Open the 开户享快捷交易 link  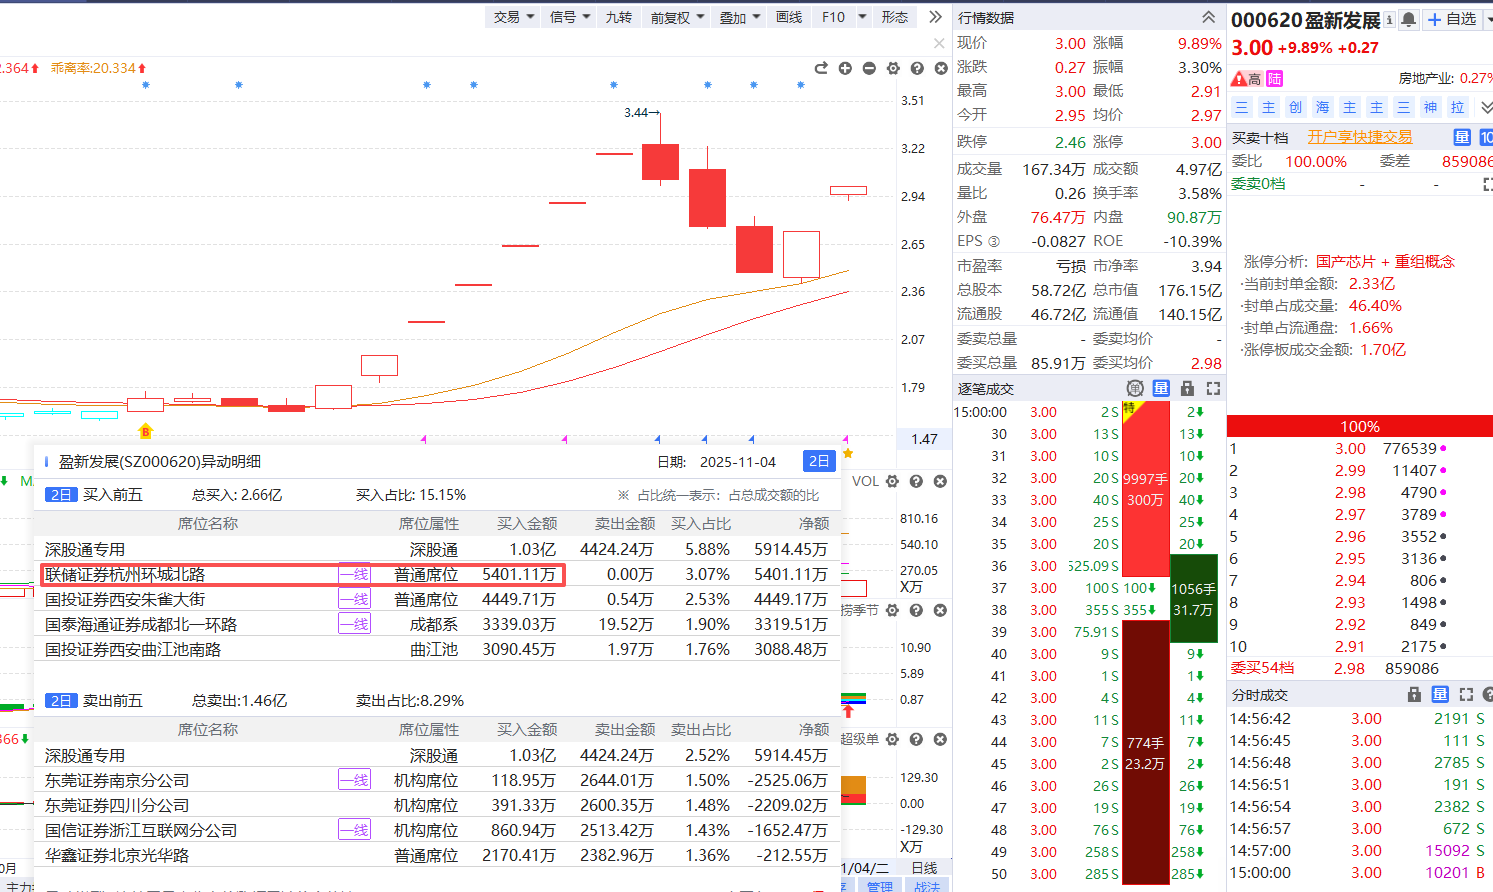[1360, 137]
